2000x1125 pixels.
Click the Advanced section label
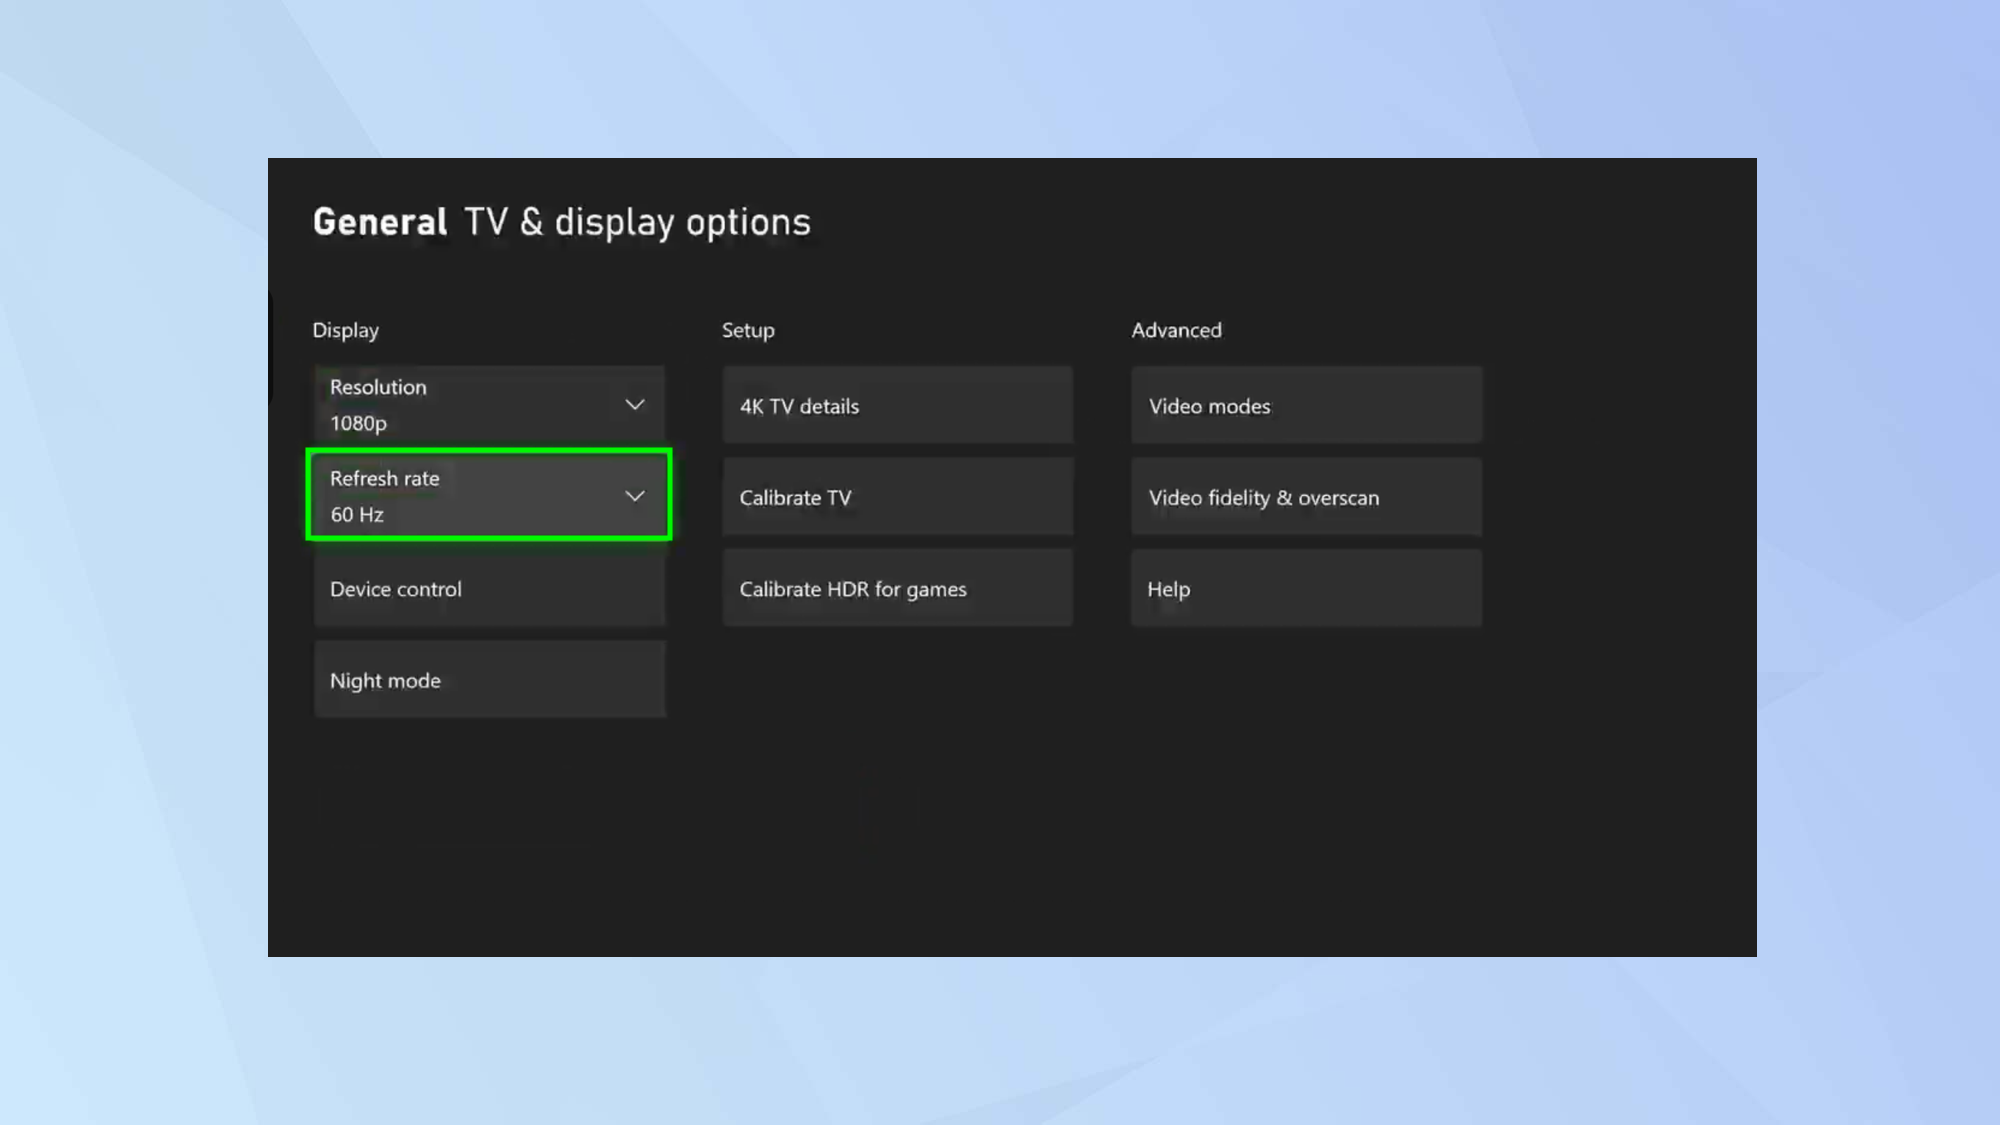coord(1176,330)
